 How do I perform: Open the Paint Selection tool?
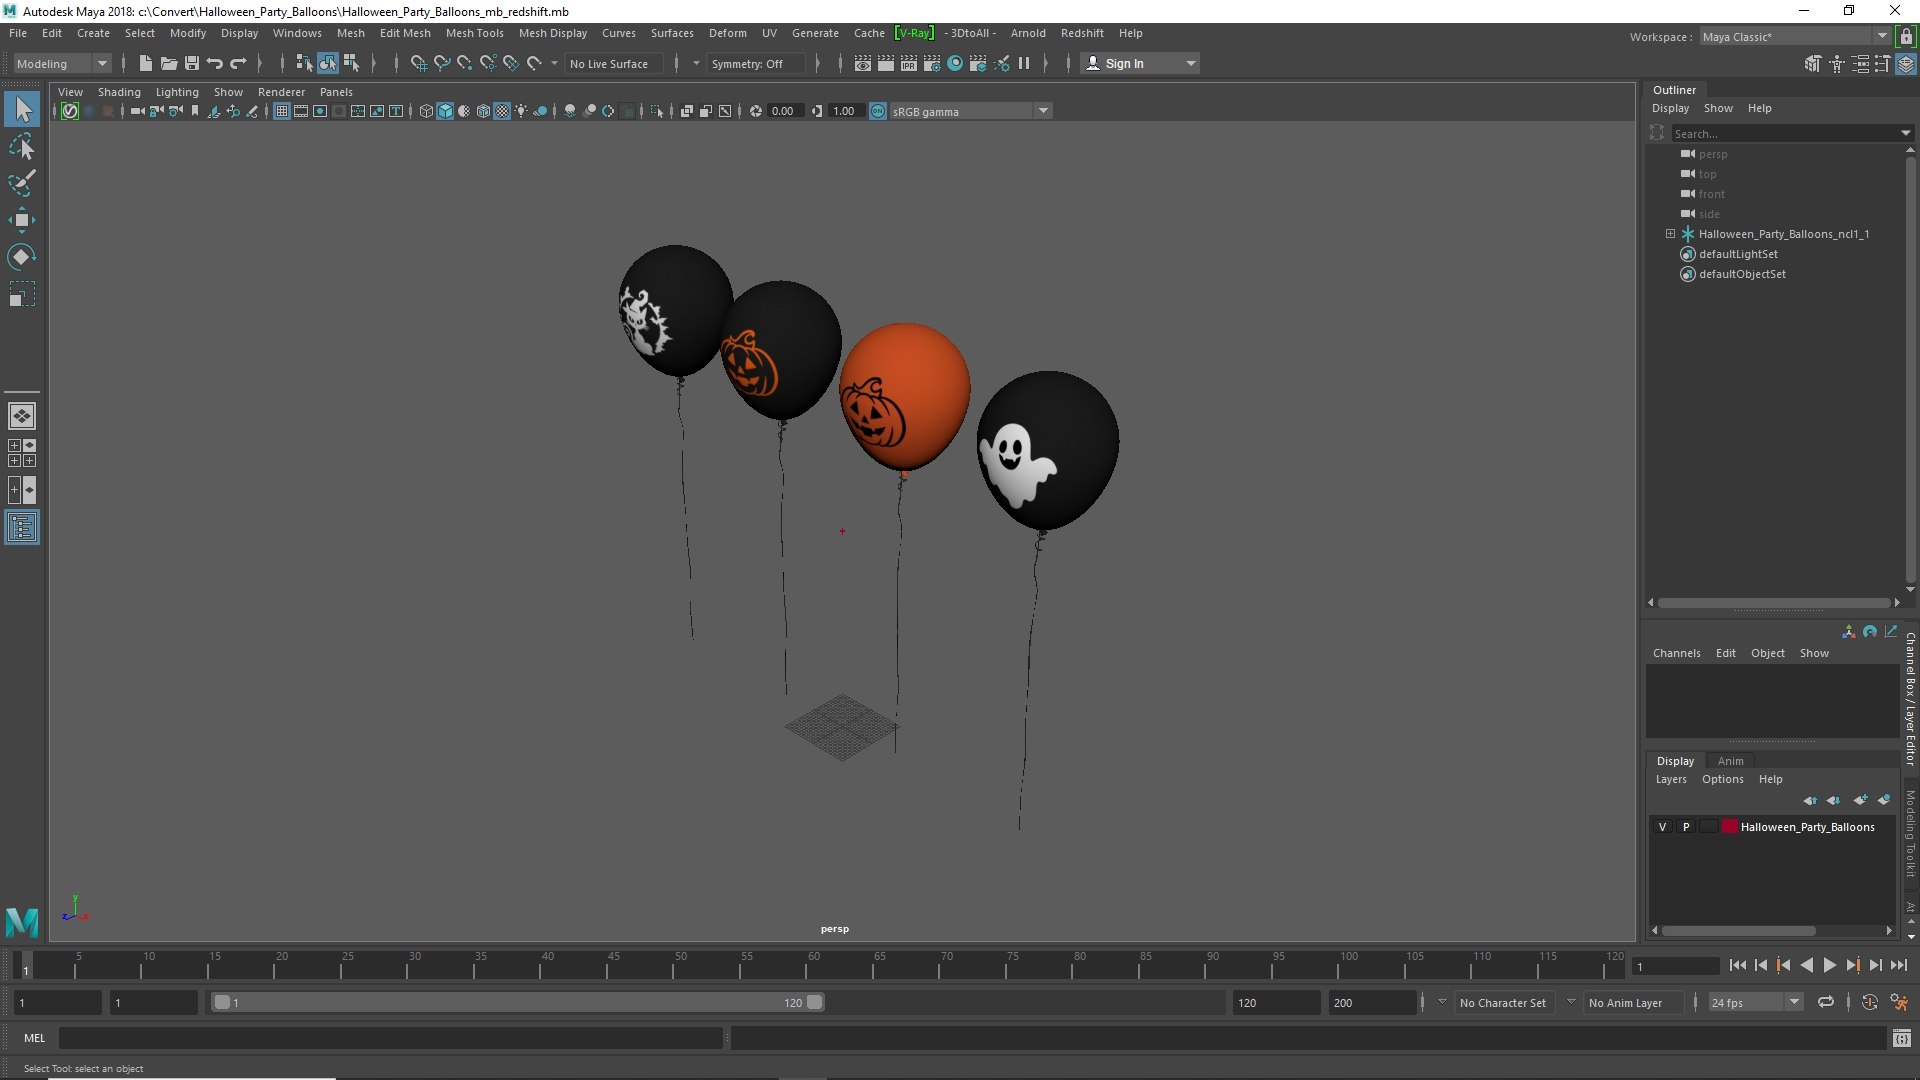(22, 183)
